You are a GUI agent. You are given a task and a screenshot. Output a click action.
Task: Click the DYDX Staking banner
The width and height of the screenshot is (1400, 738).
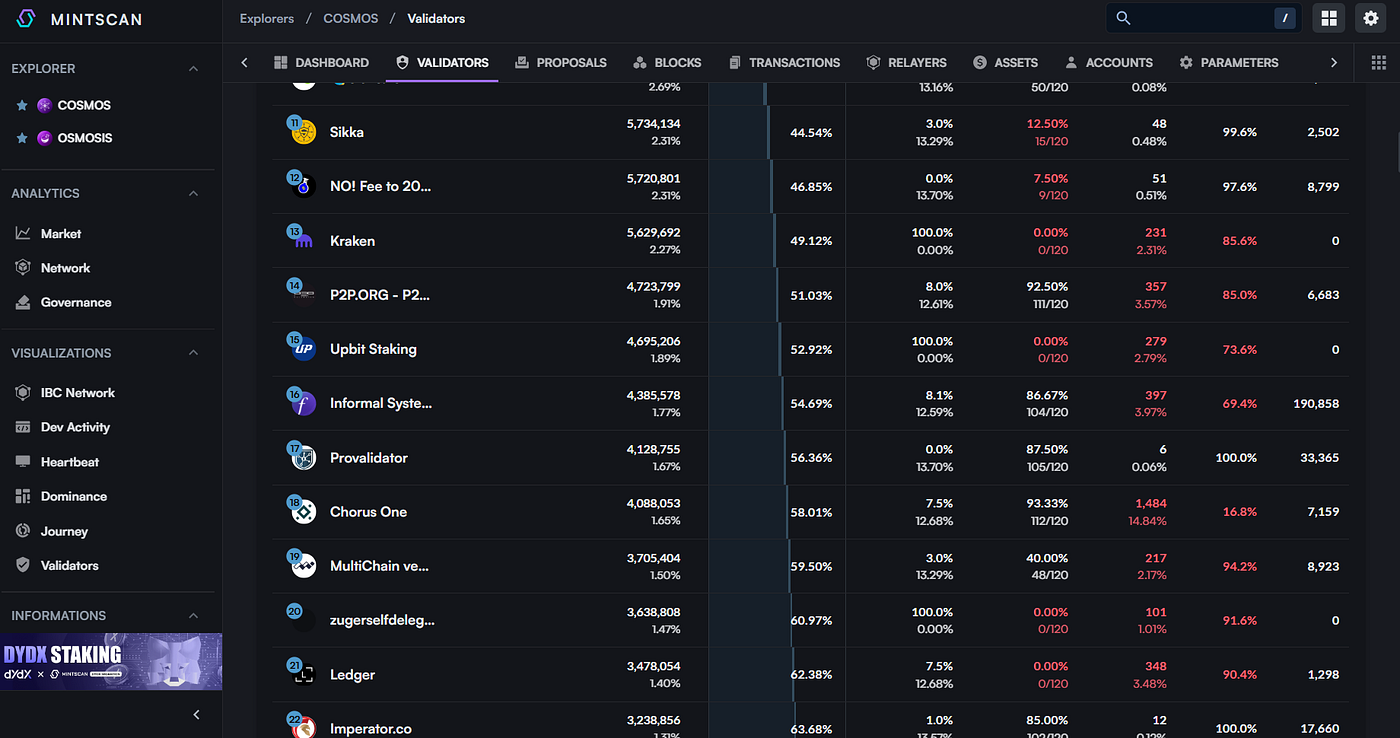click(111, 662)
